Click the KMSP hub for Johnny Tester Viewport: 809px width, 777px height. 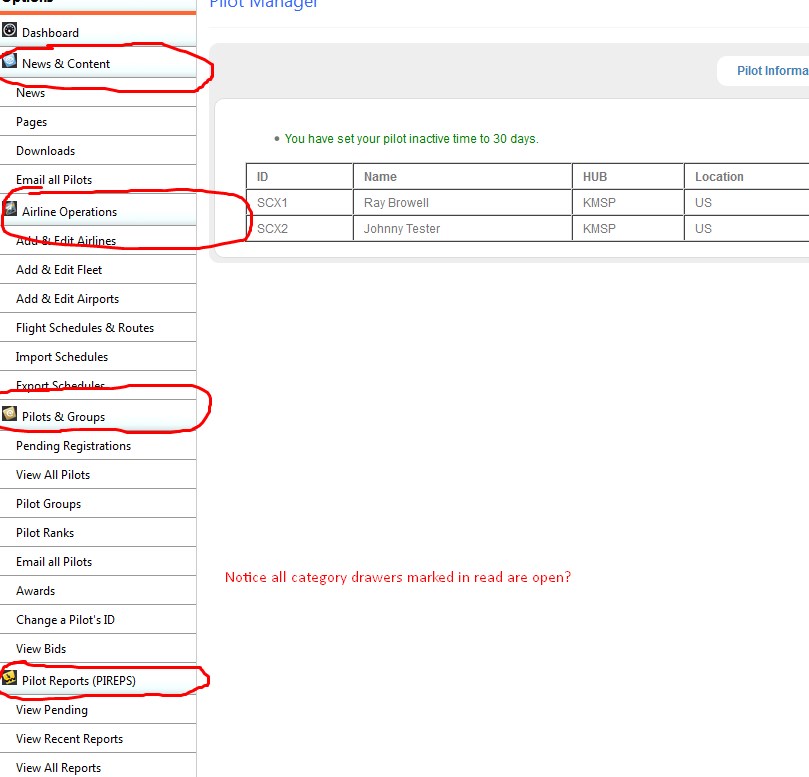click(599, 228)
